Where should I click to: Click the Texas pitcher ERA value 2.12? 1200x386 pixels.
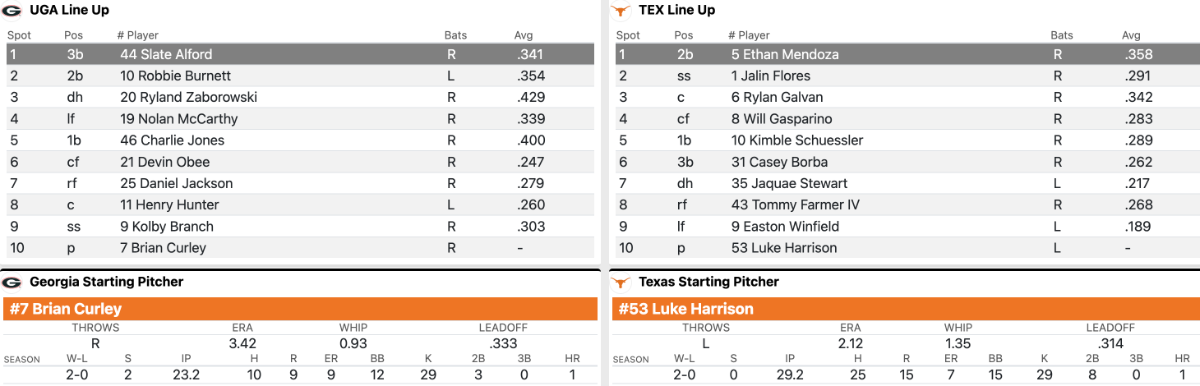(851, 343)
